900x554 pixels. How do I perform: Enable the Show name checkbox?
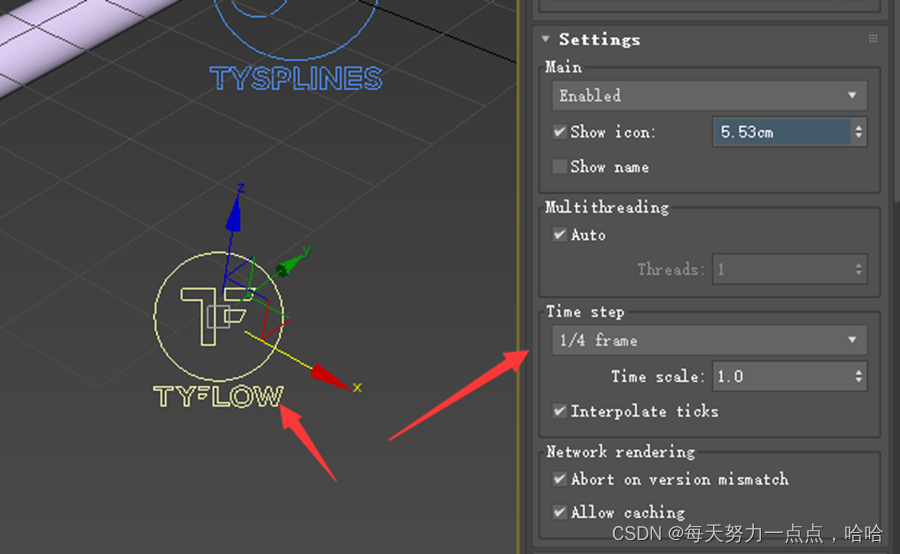559,167
